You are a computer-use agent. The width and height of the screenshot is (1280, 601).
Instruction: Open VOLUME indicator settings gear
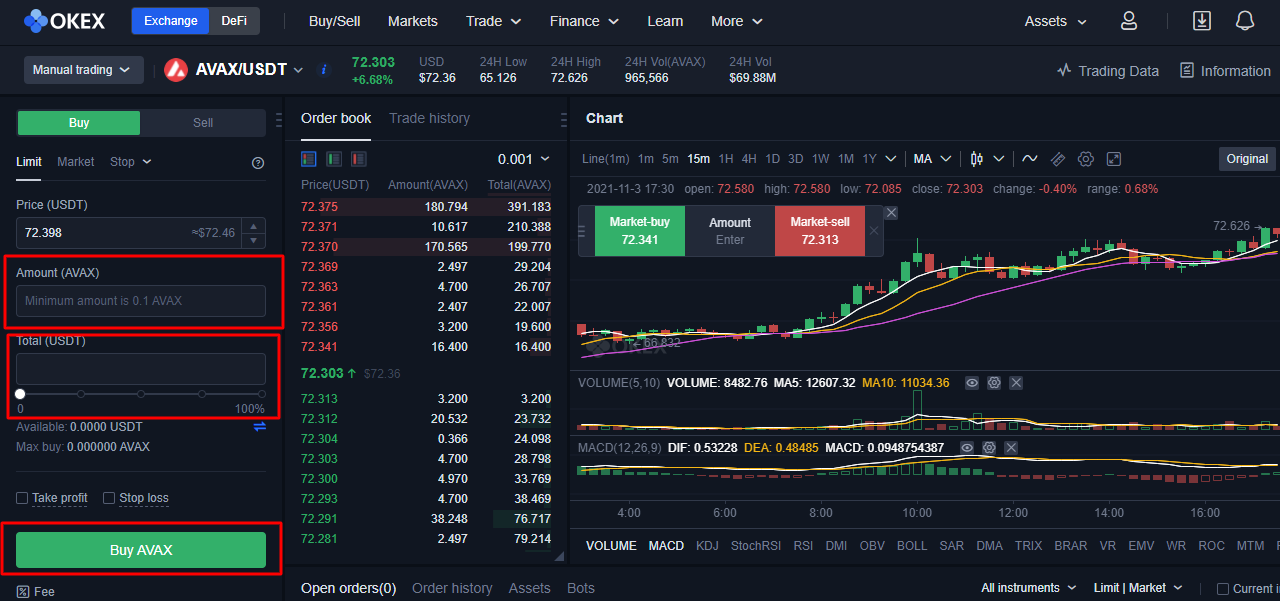(994, 383)
